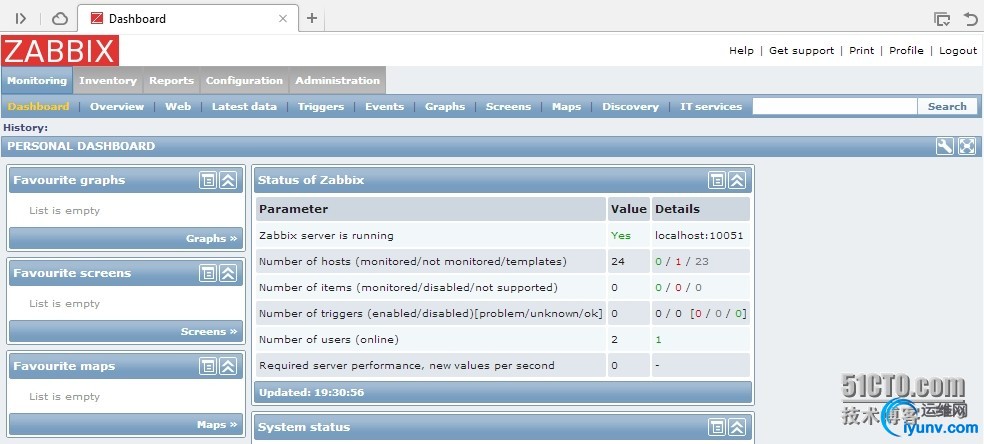Collapse the Favourite screens widget

(228, 273)
